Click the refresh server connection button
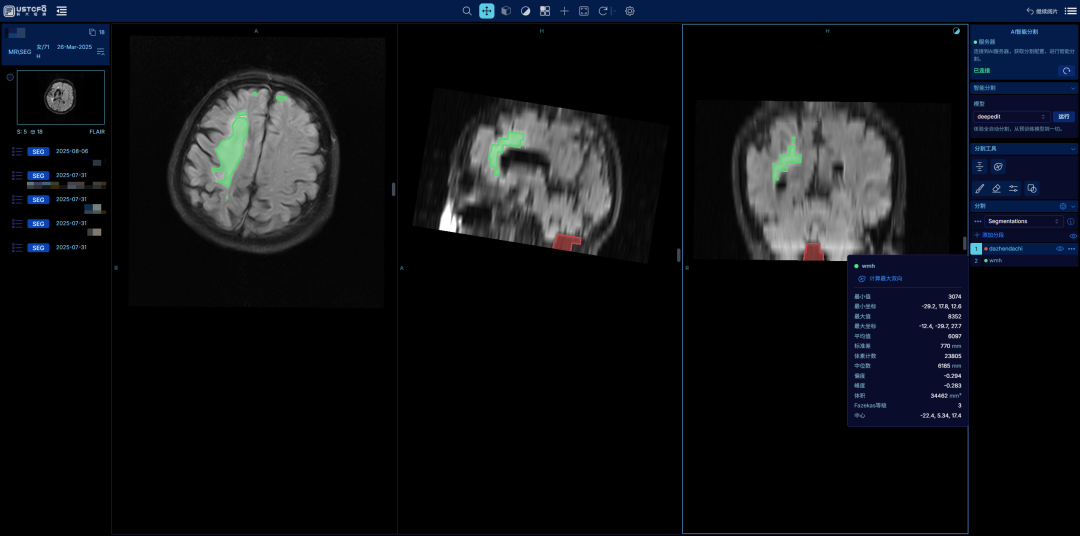This screenshot has height=536, width=1080. [1066, 71]
